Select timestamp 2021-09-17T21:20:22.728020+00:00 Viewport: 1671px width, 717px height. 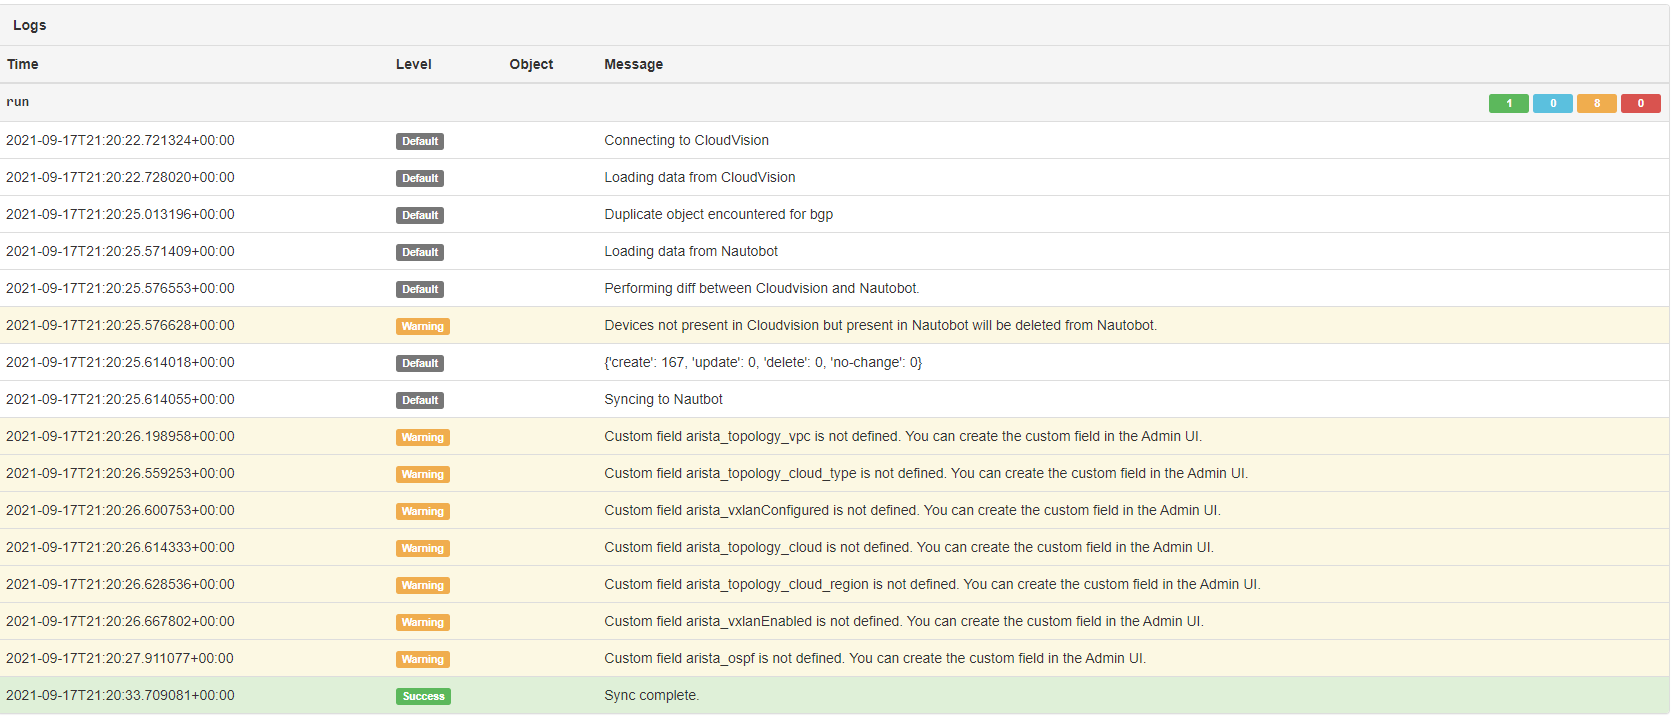[x=120, y=177]
